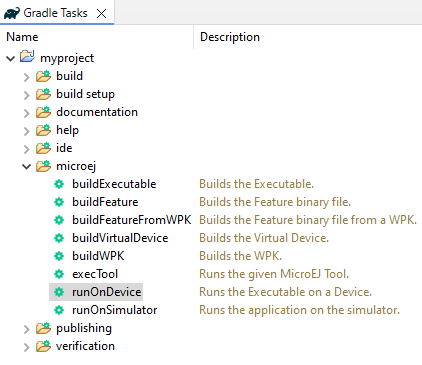The width and height of the screenshot is (422, 365).
Task: Expand the verification task group
Action: (x=27, y=347)
